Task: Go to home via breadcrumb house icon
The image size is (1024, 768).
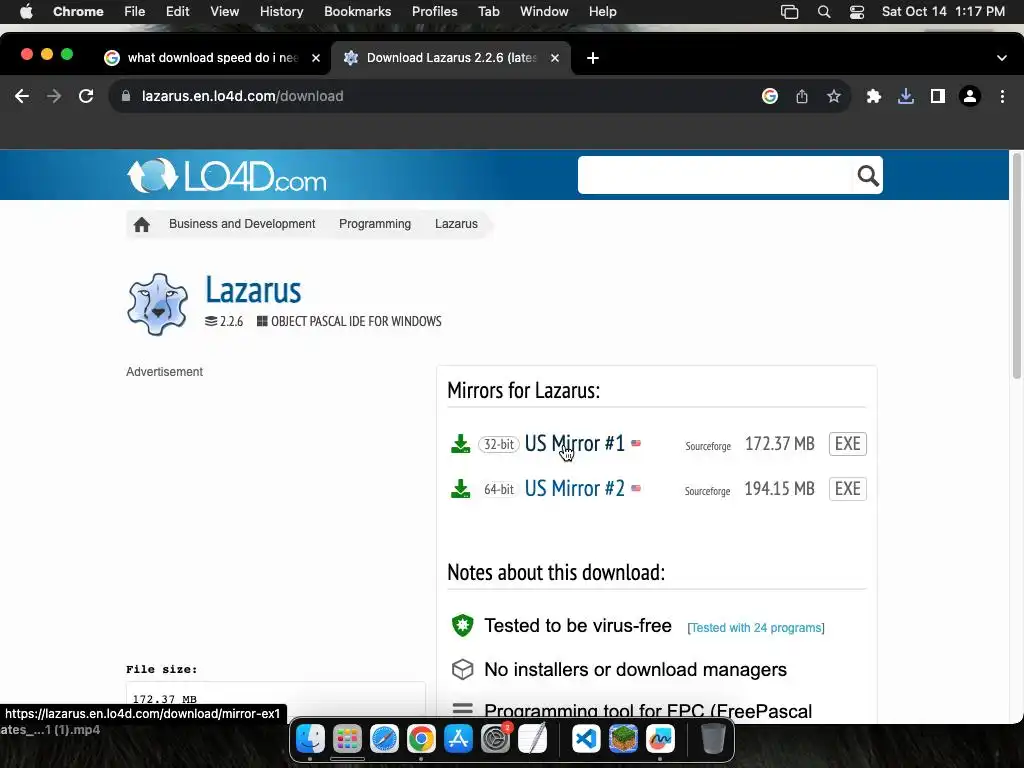Action: pos(142,225)
